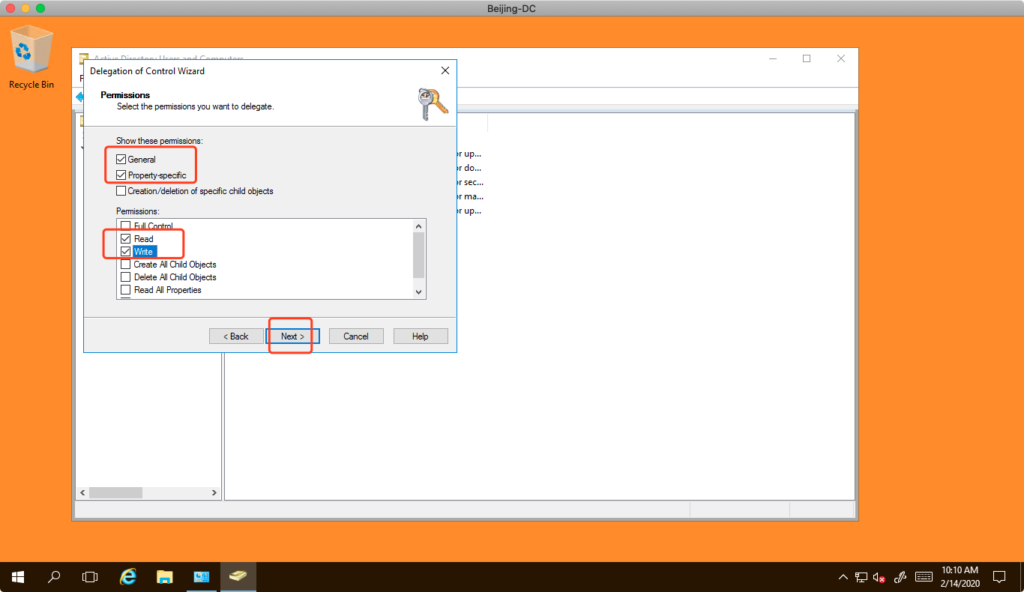
Task: Launch Internet Explorer from the taskbar
Action: click(x=128, y=577)
